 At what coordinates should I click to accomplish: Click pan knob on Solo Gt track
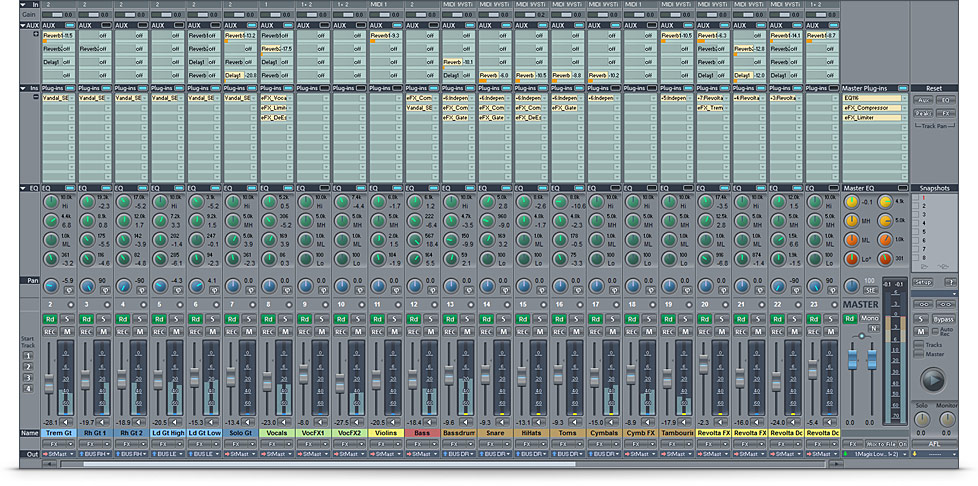[232, 286]
